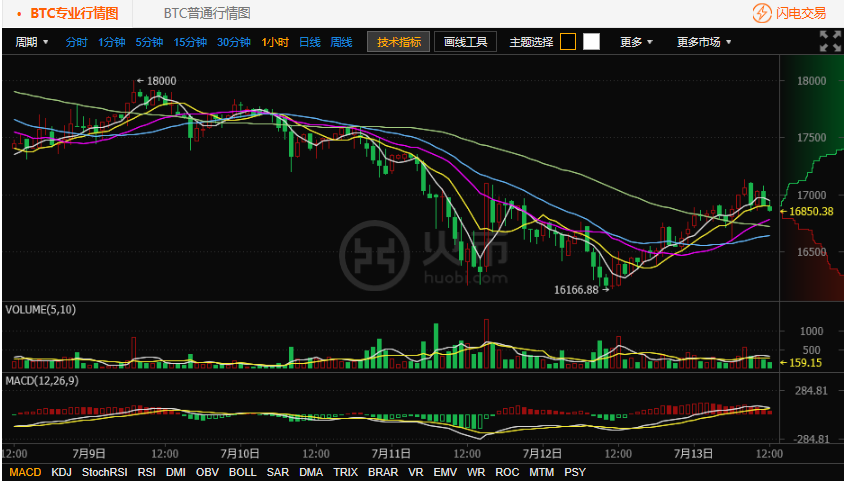Expand the 更多 dropdown menu
Viewport: 846px width, 481px height.
(x=636, y=42)
